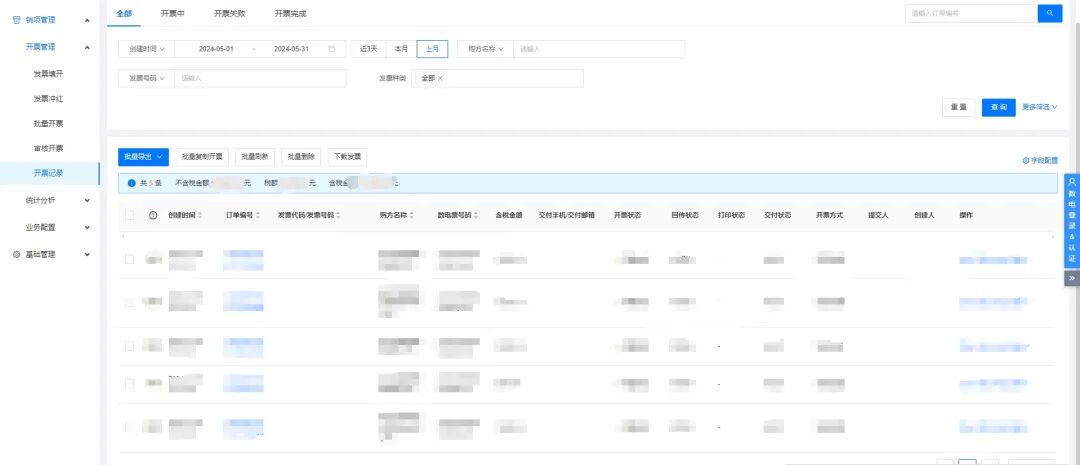Remove the 全部 tag in 发票种类

pos(440,79)
